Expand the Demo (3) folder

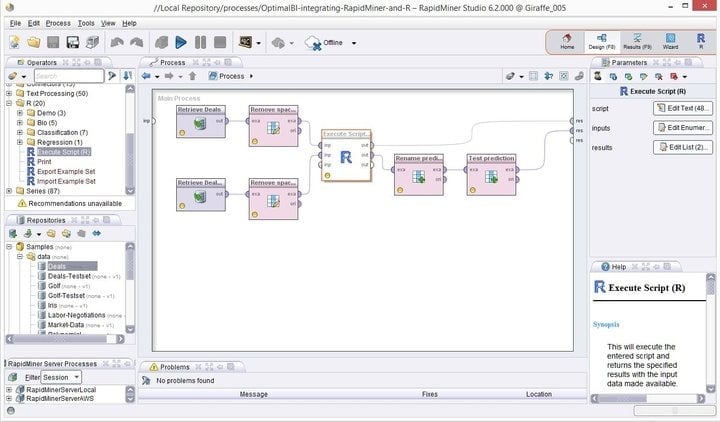click(20, 113)
